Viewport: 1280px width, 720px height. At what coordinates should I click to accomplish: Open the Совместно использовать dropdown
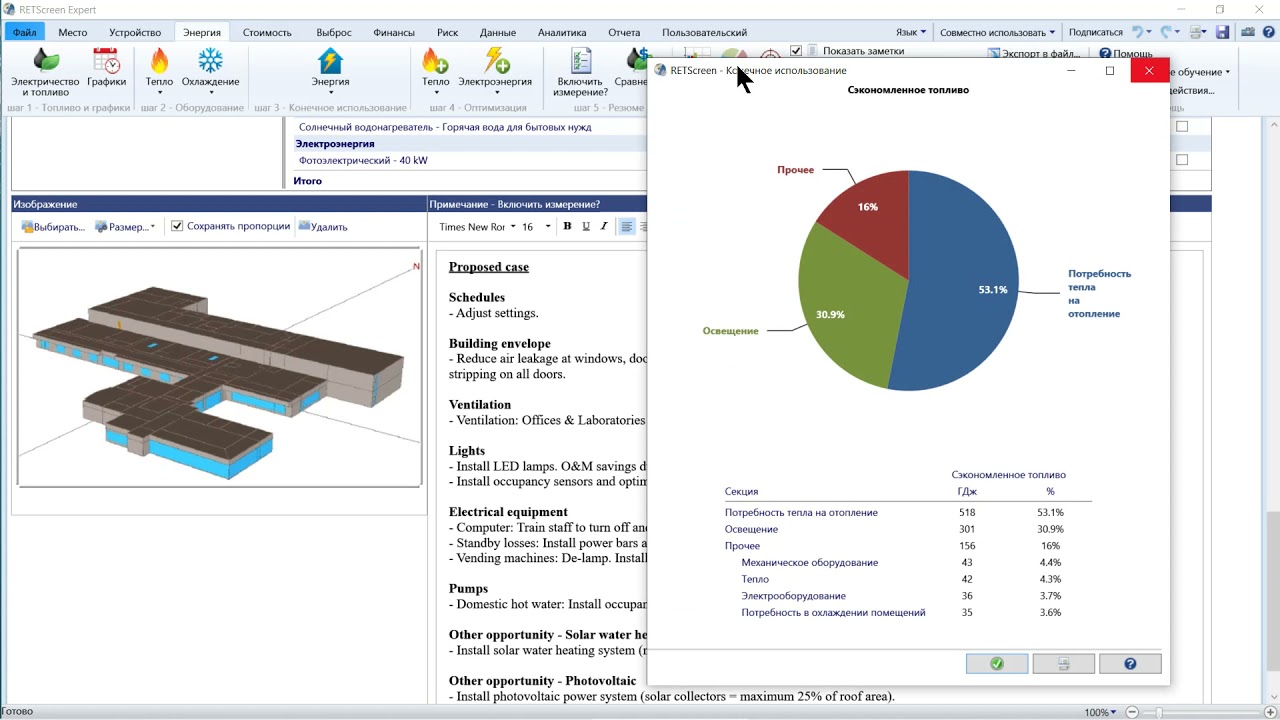pyautogui.click(x=998, y=32)
